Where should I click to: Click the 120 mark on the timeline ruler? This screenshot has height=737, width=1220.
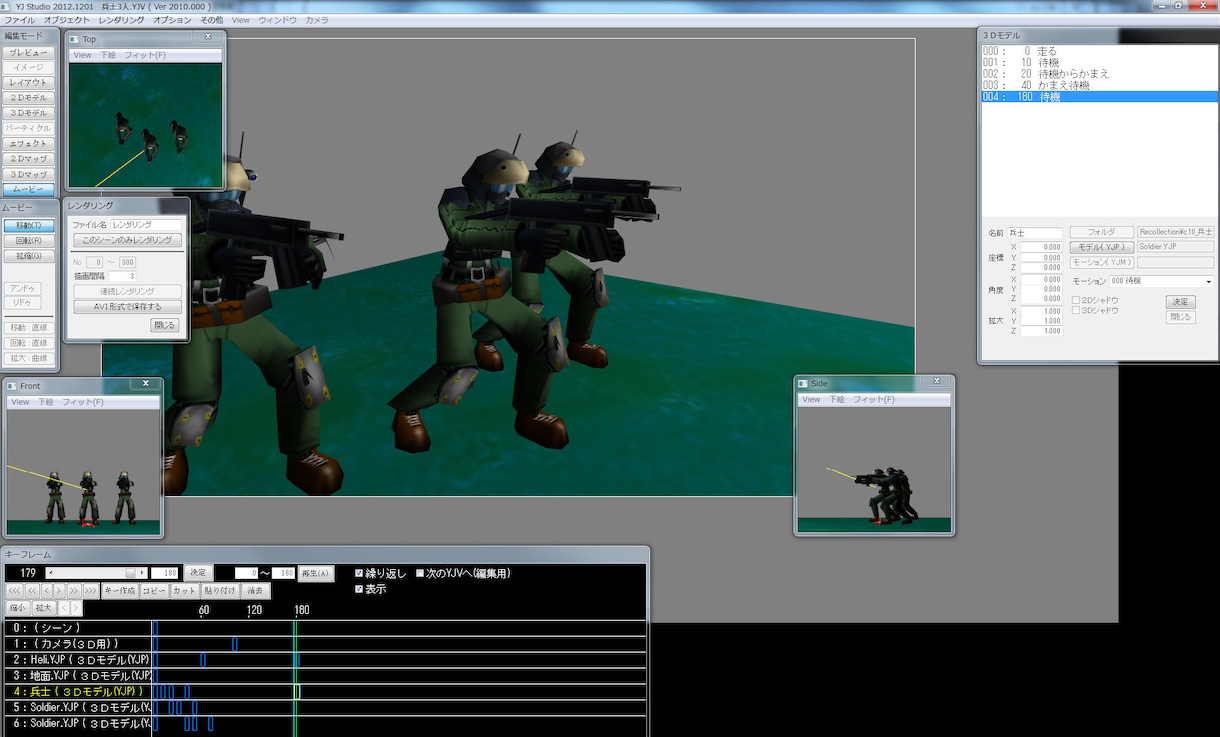pyautogui.click(x=254, y=610)
